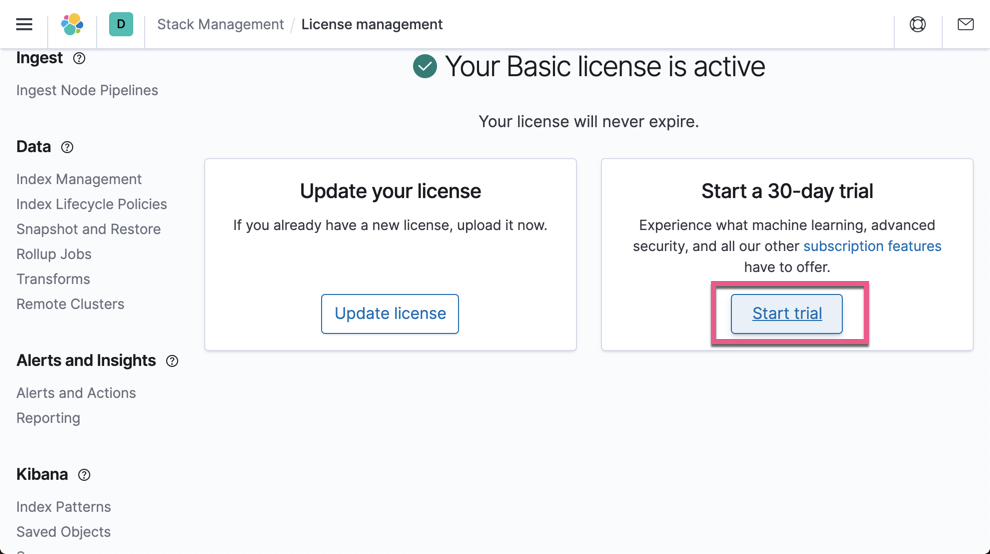The image size is (990, 554).
Task: Open the subscription features link
Action: [x=872, y=246]
